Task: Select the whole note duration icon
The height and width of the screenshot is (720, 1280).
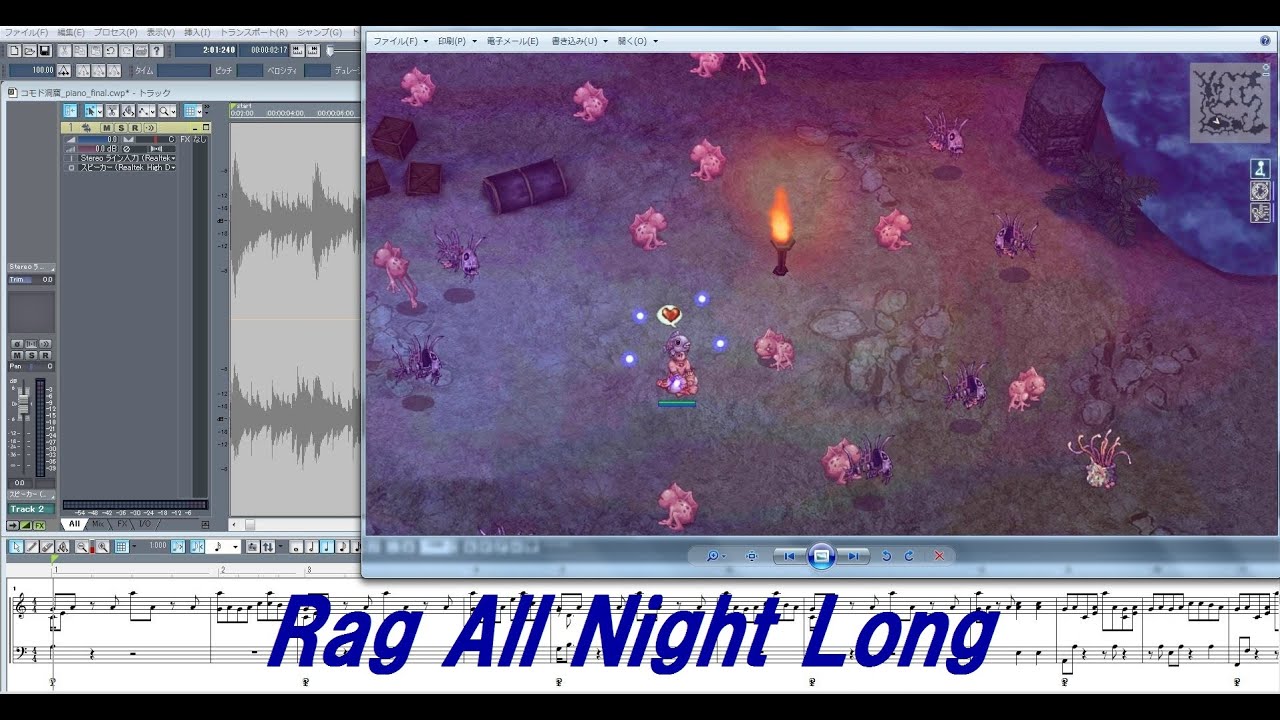Action: pos(296,547)
